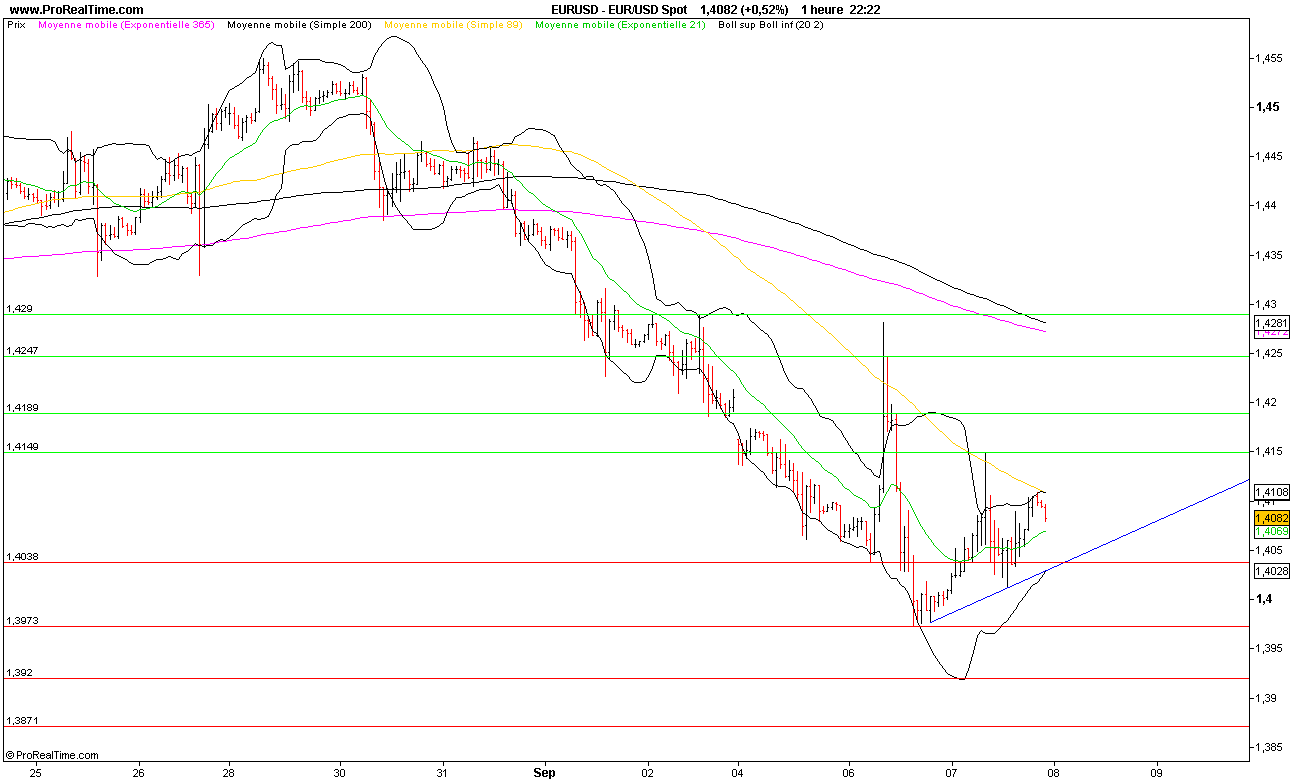Click the 1,4028 price tag on axis
The width and height of the screenshot is (1300, 780).
(x=1271, y=571)
